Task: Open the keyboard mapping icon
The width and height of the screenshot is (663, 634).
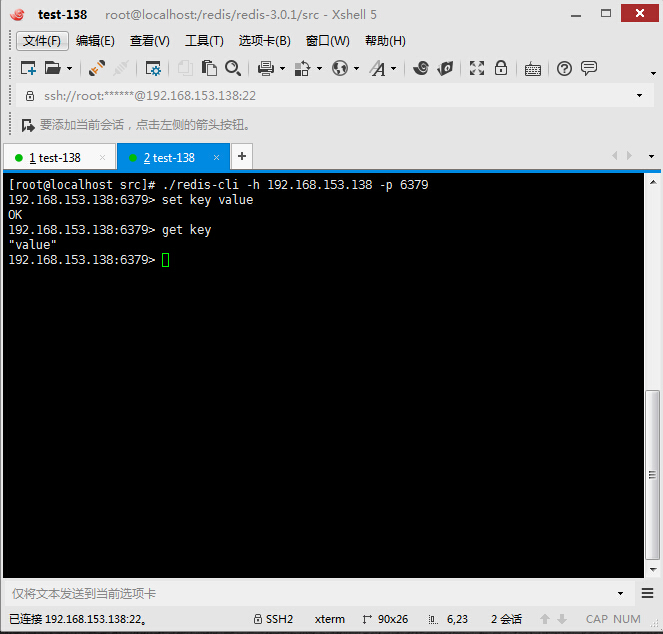Action: click(x=532, y=69)
